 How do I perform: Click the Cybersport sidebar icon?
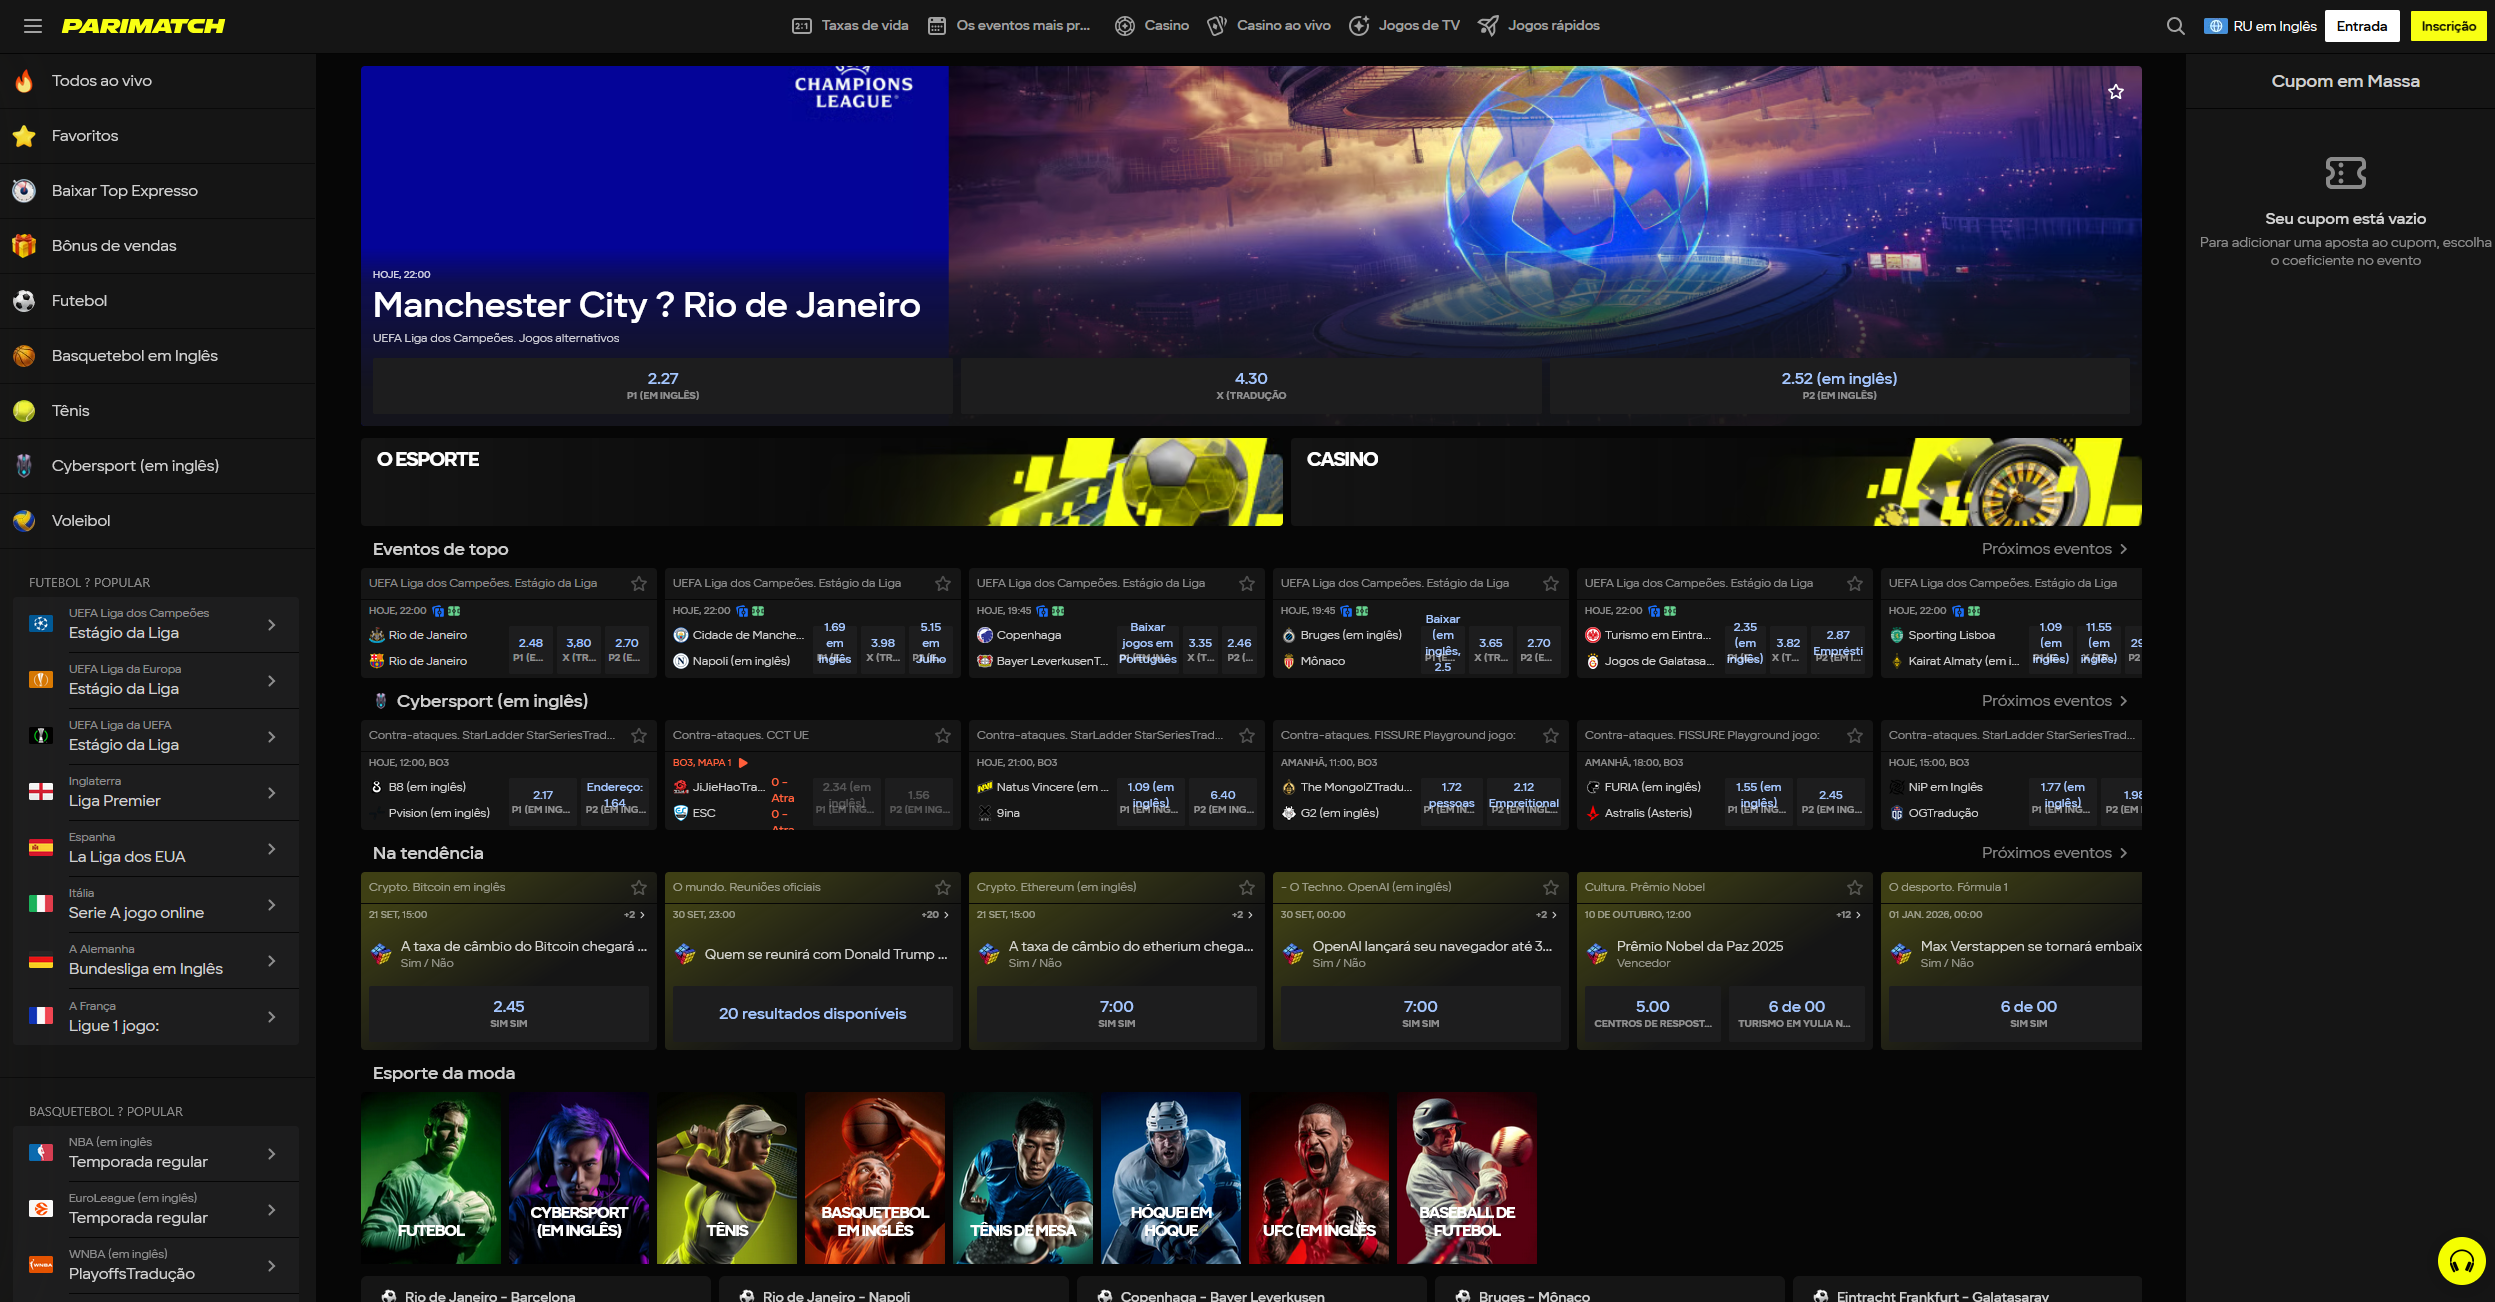click(x=24, y=466)
